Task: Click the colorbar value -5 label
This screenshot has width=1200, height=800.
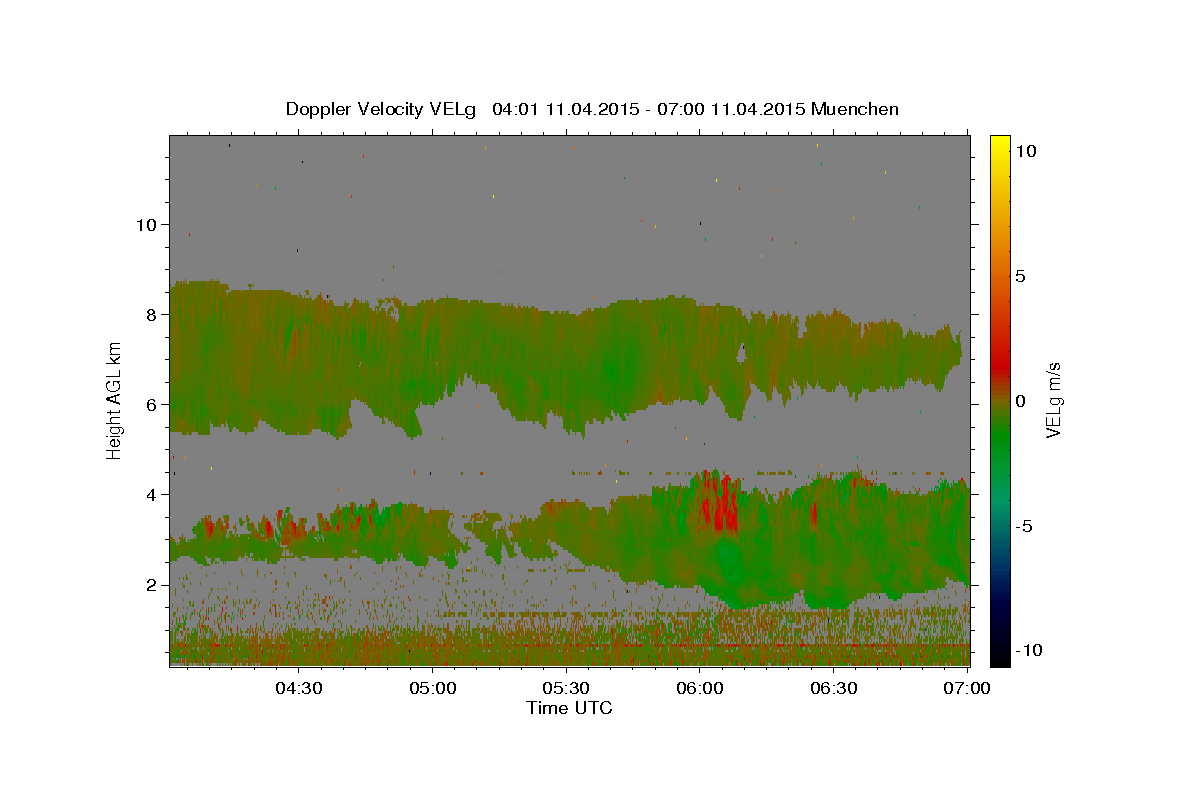Action: tap(1024, 526)
